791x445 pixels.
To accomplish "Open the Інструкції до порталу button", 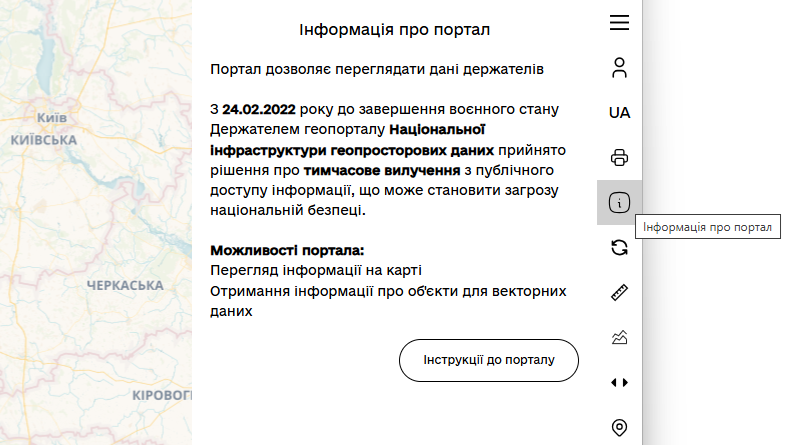I will [x=488, y=360].
